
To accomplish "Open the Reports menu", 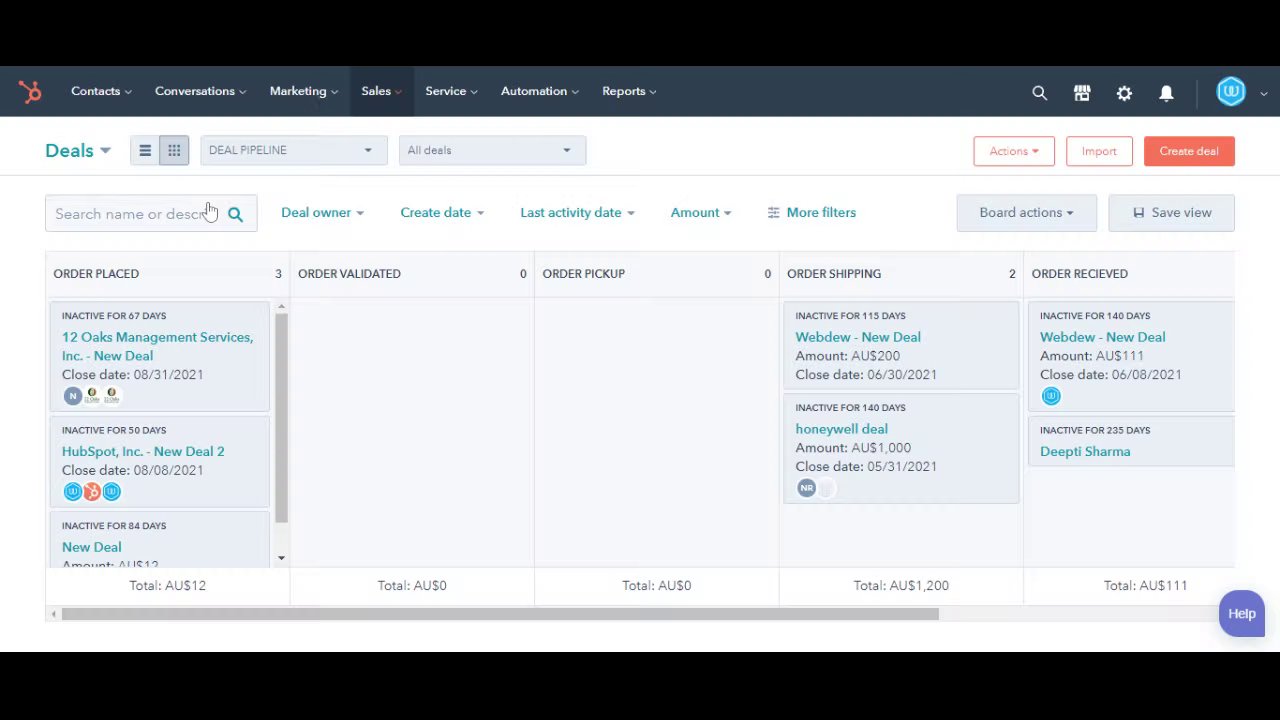I will (x=629, y=91).
